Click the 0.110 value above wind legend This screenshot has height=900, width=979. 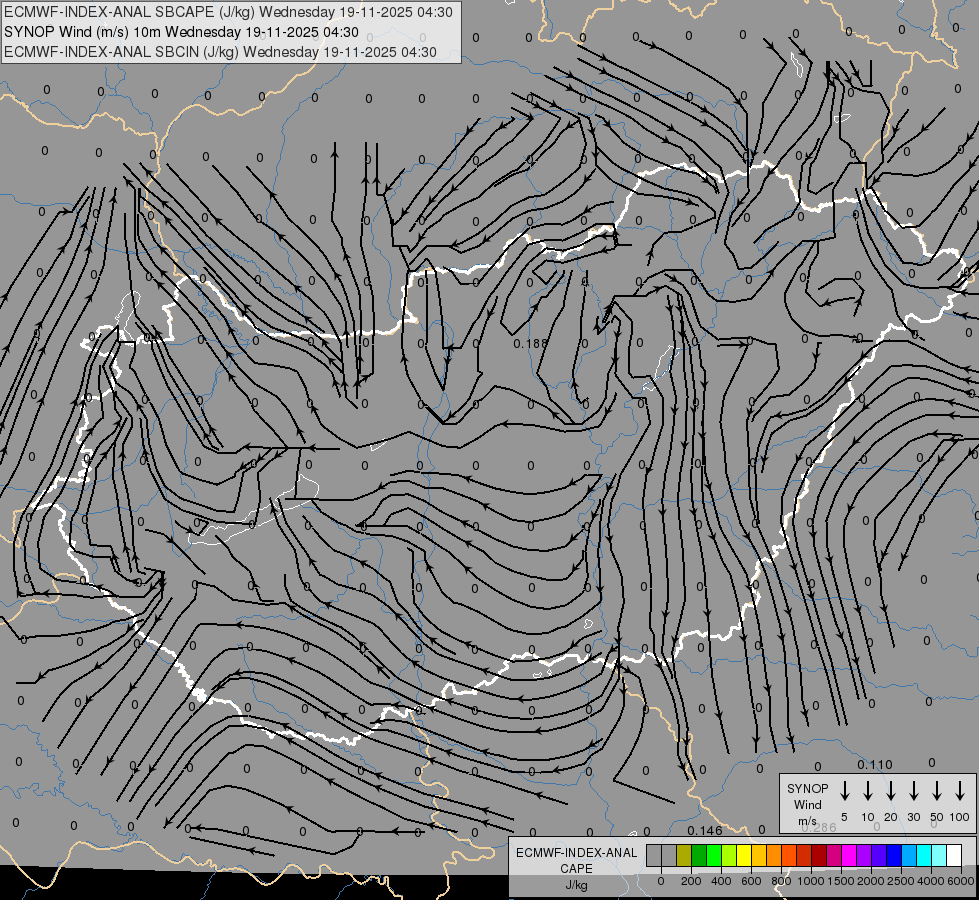click(x=875, y=764)
